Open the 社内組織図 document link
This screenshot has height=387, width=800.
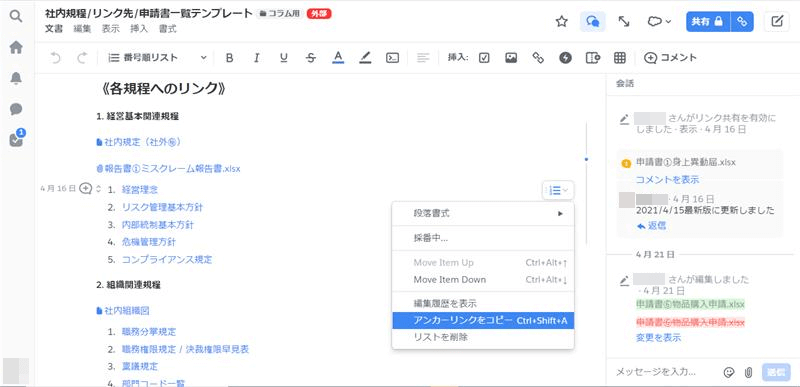(x=122, y=311)
